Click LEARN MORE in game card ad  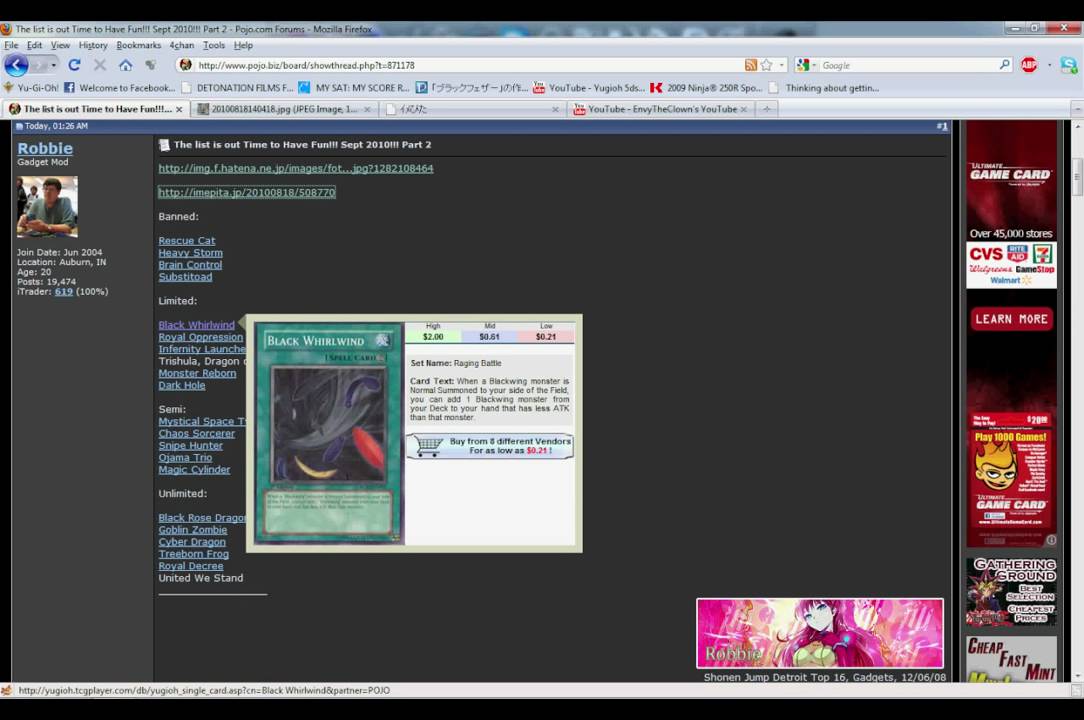tap(1011, 319)
